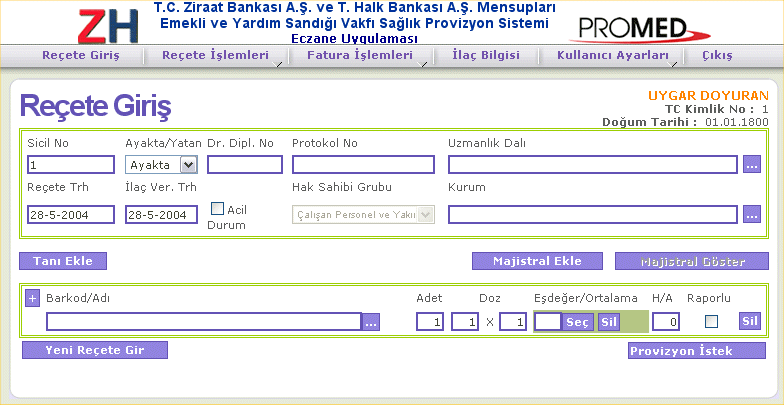784x405 pixels.
Task: Toggle the Raporlu checkbox
Action: [x=712, y=322]
